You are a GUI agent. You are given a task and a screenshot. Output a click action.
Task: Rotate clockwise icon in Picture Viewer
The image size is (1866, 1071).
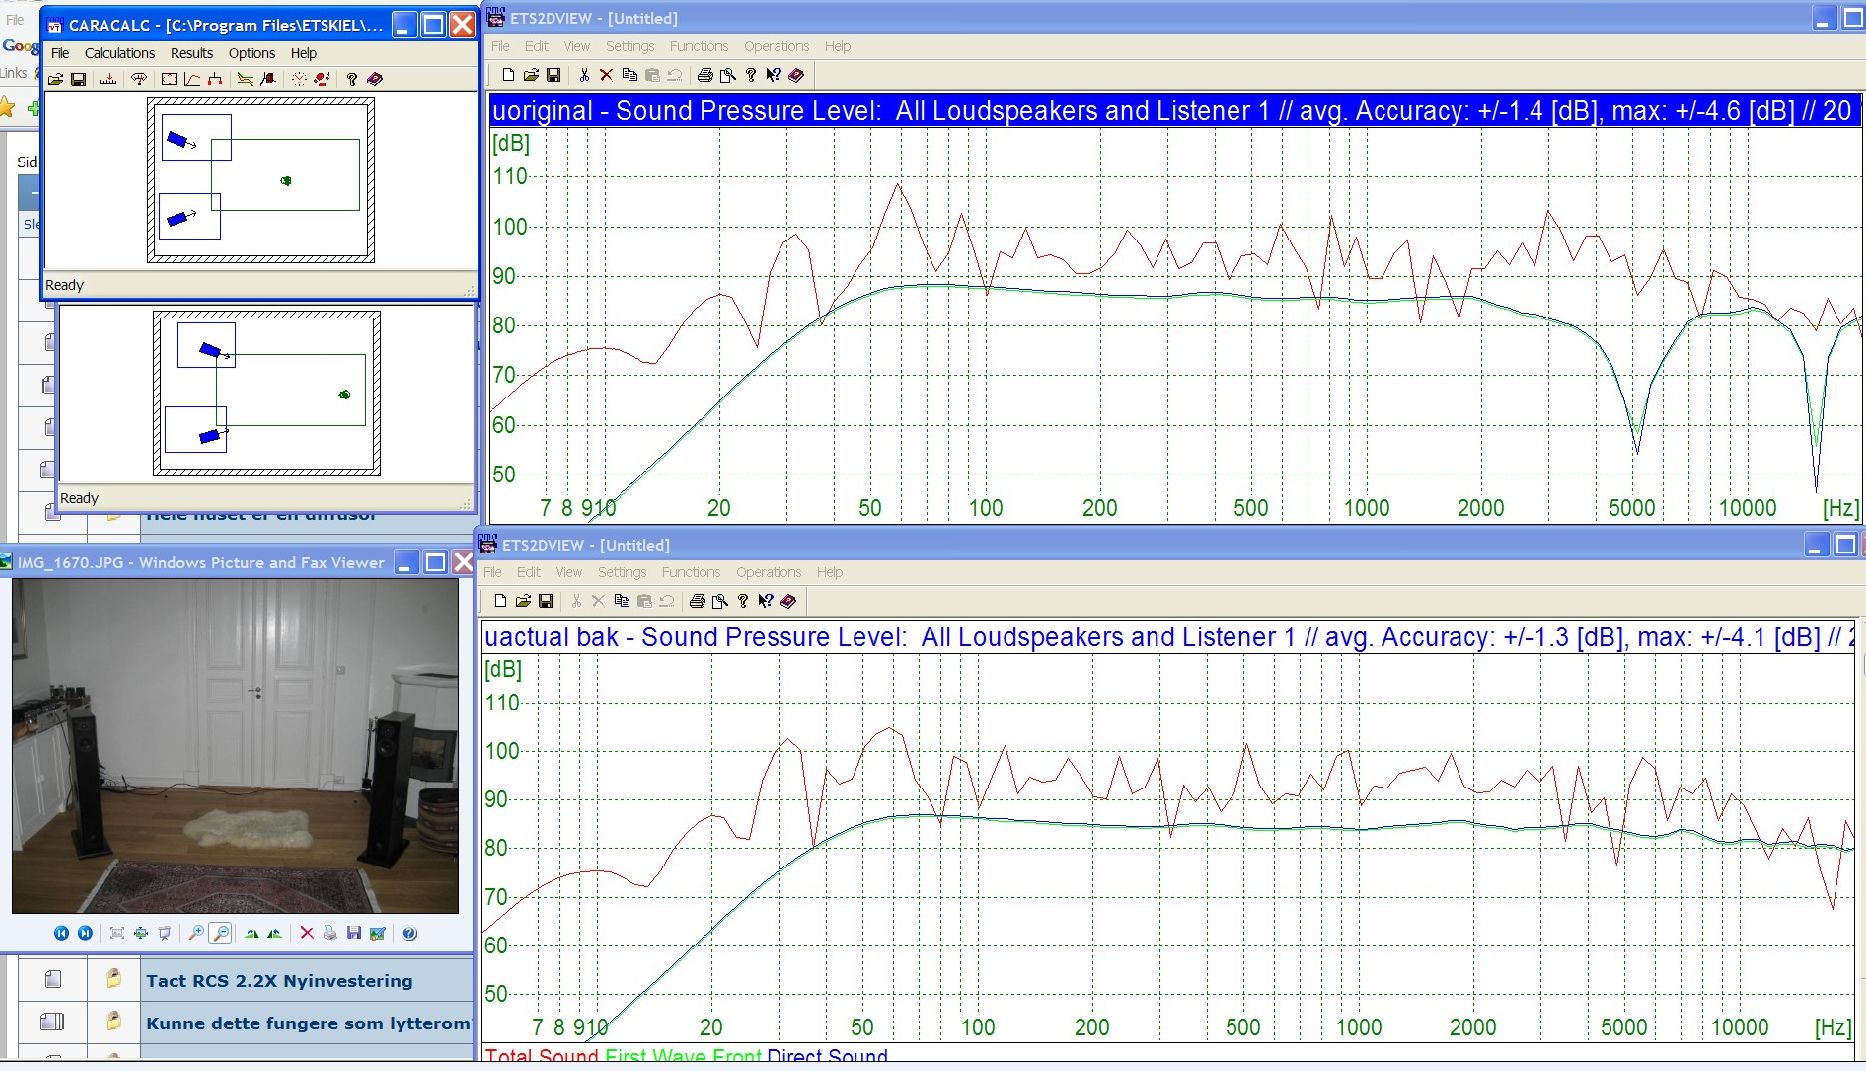[251, 934]
